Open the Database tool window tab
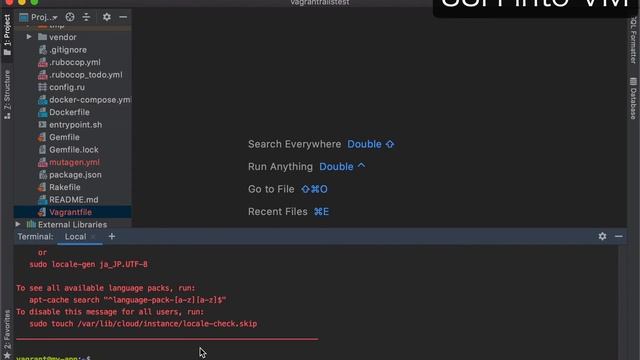Image resolution: width=640 pixels, height=360 pixels. 633,98
